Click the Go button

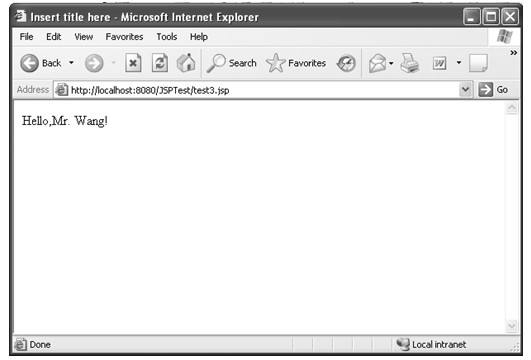click(x=493, y=90)
